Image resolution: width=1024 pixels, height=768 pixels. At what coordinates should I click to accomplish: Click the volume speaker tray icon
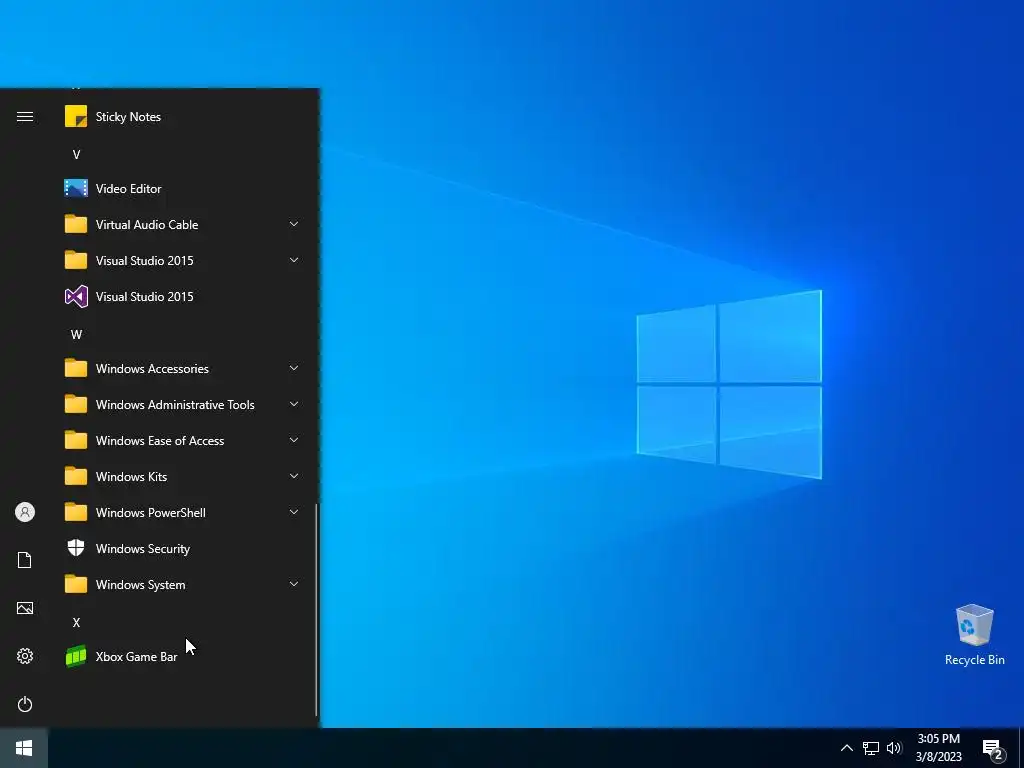pos(894,748)
